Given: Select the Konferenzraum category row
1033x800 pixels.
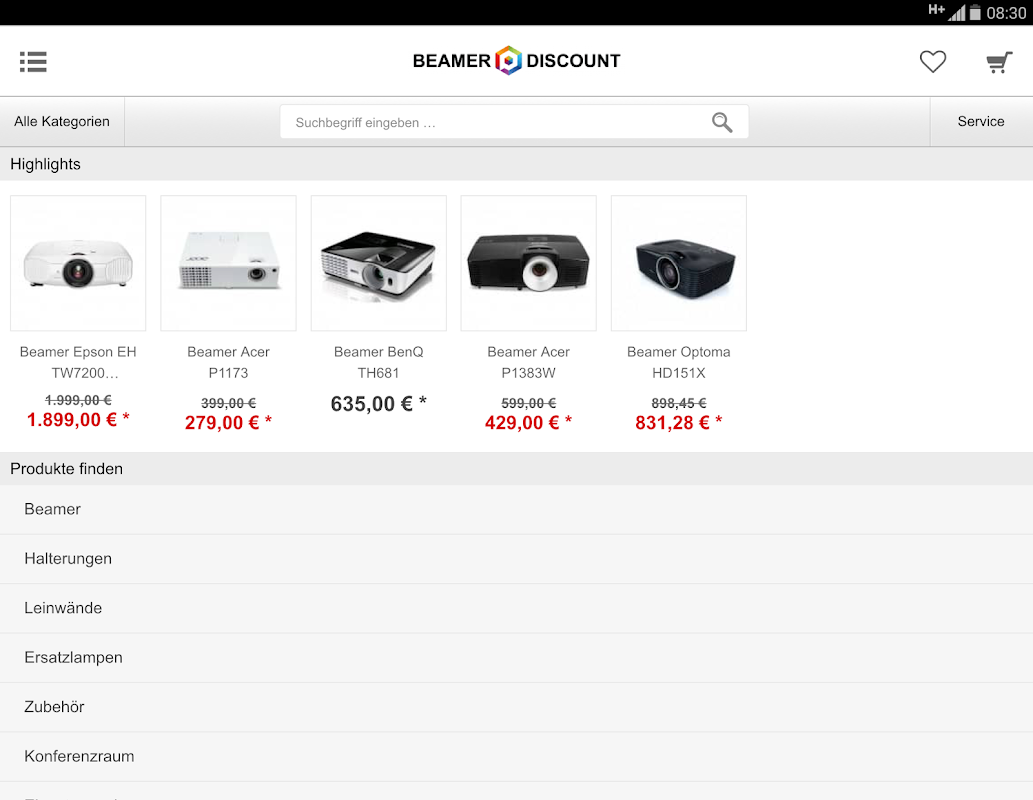Looking at the screenshot, I should (x=516, y=757).
